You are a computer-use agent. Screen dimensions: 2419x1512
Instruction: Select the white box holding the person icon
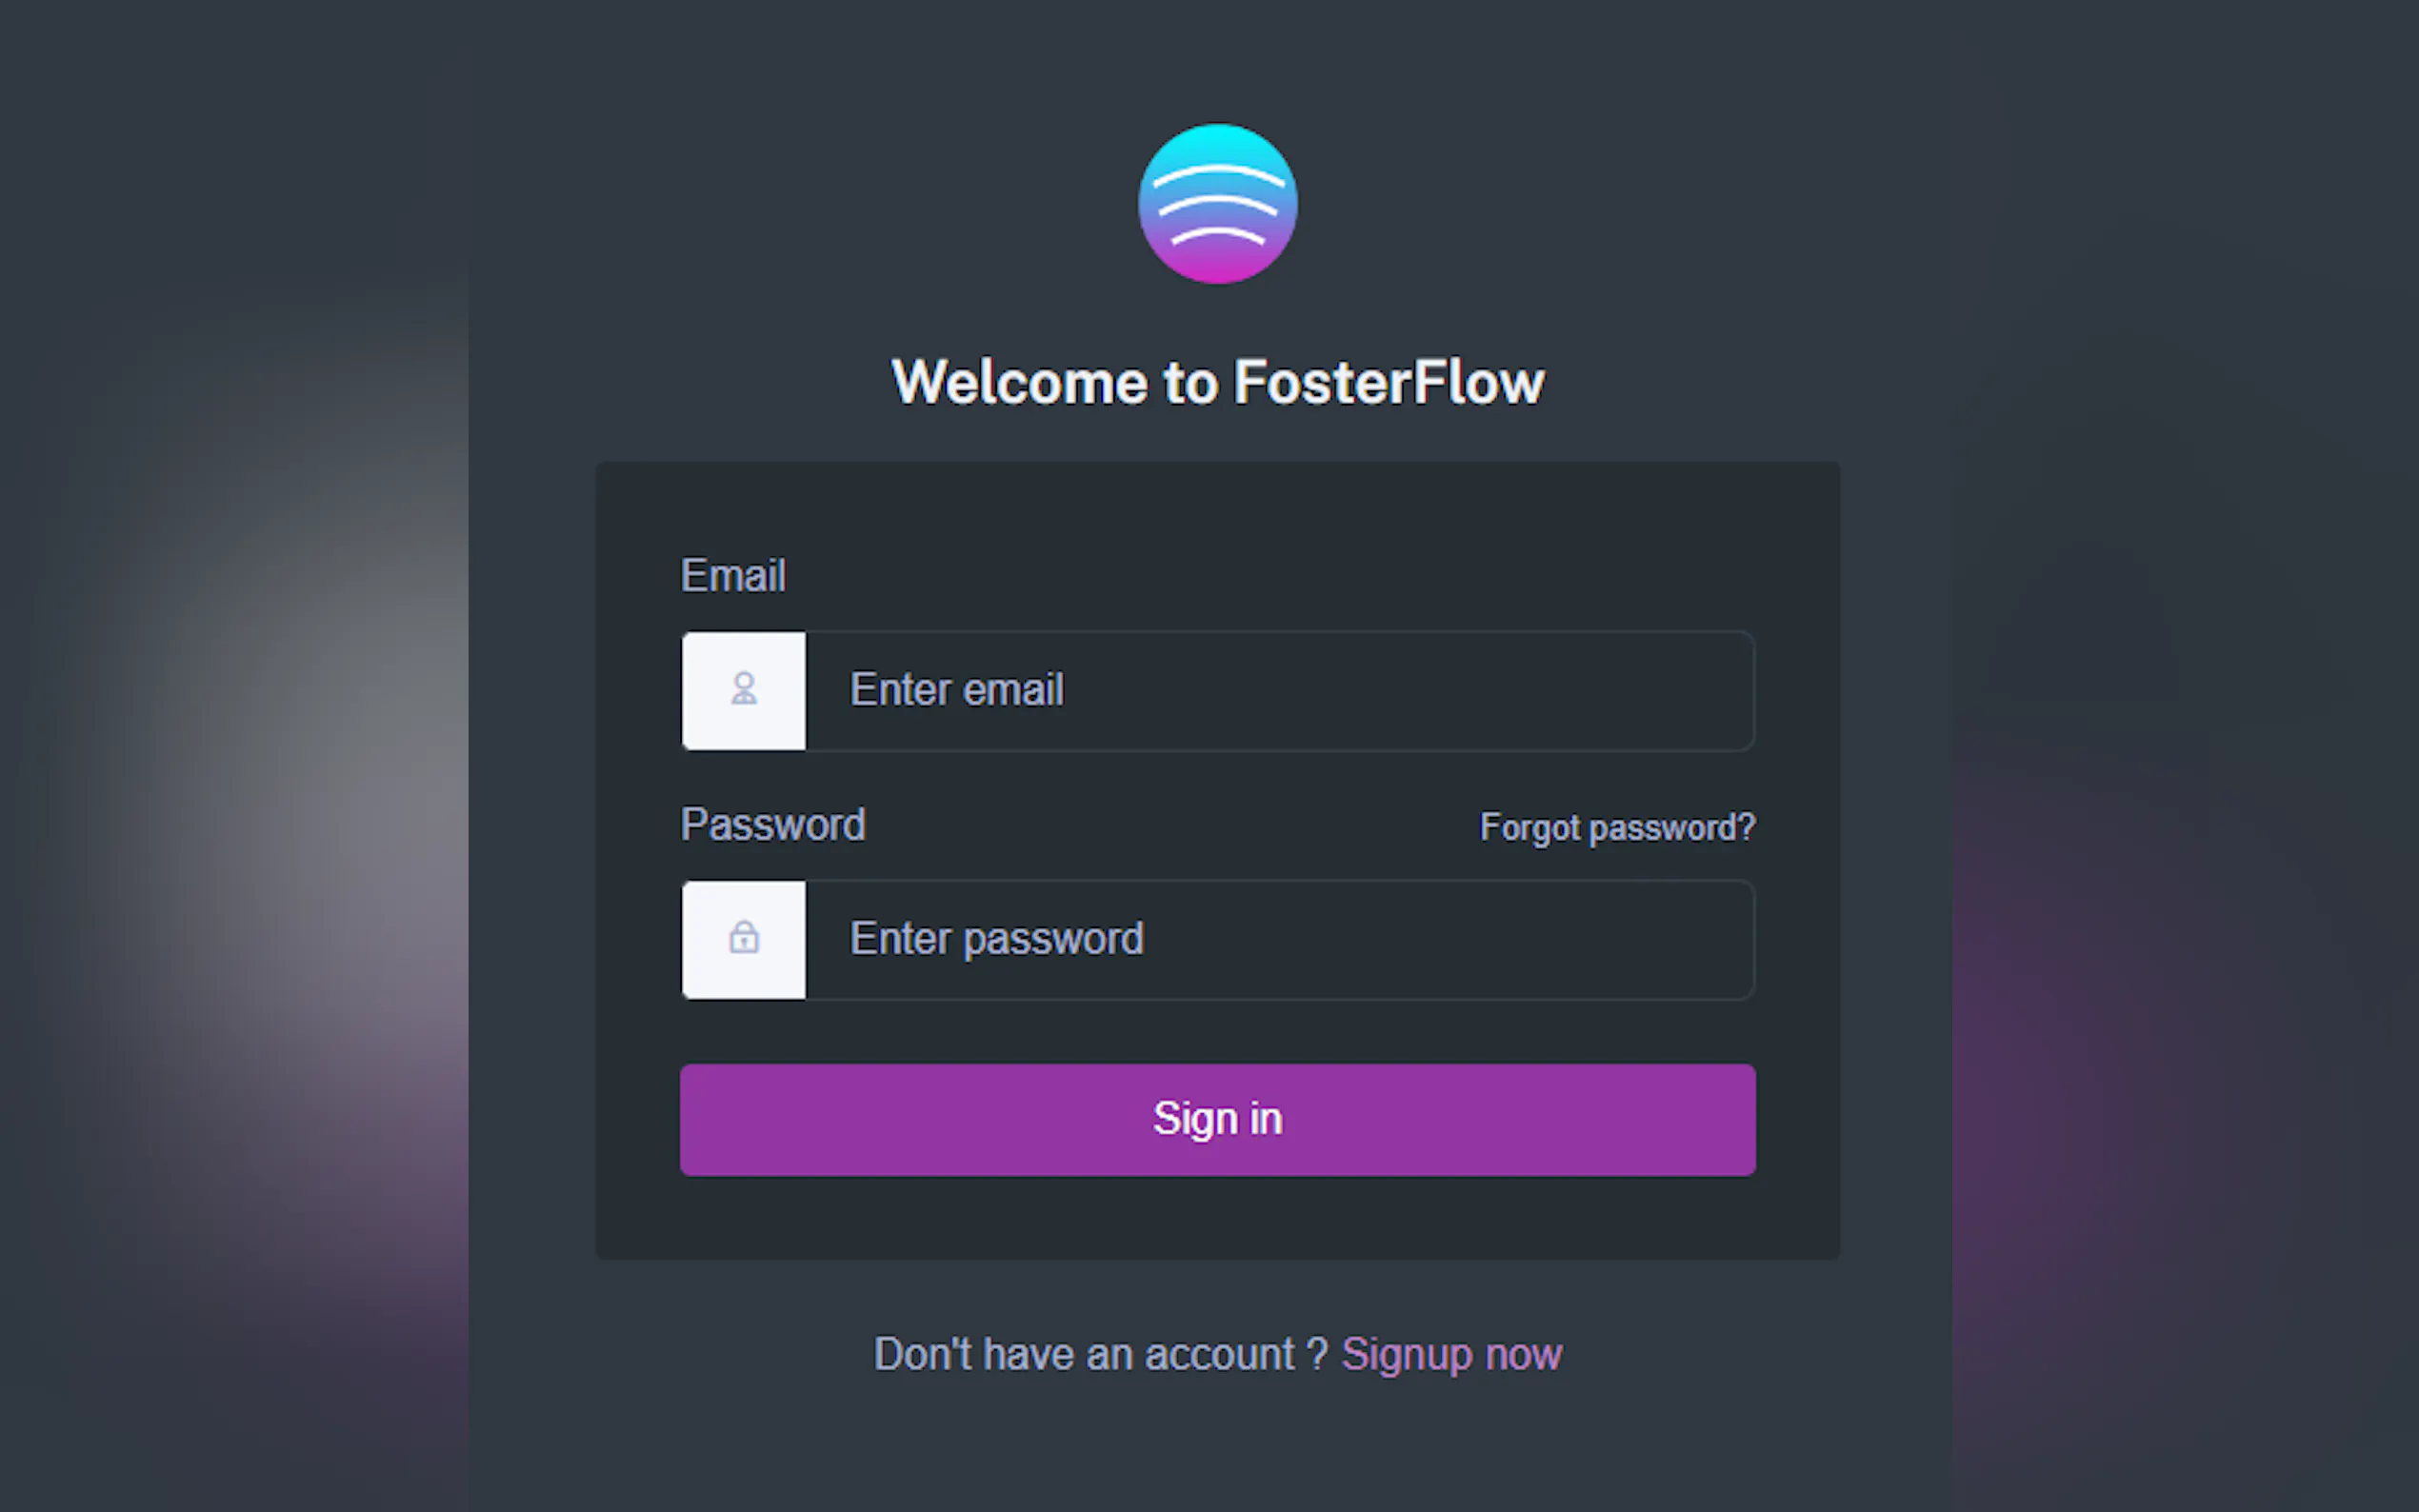coord(743,690)
